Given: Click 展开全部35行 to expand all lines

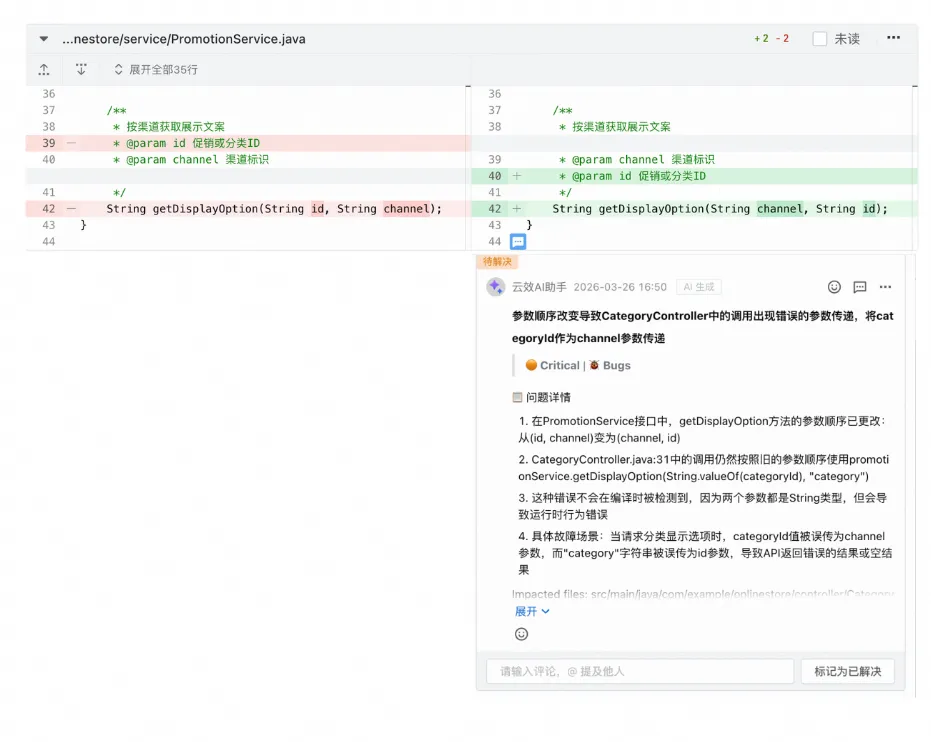Looking at the screenshot, I should tap(156, 69).
